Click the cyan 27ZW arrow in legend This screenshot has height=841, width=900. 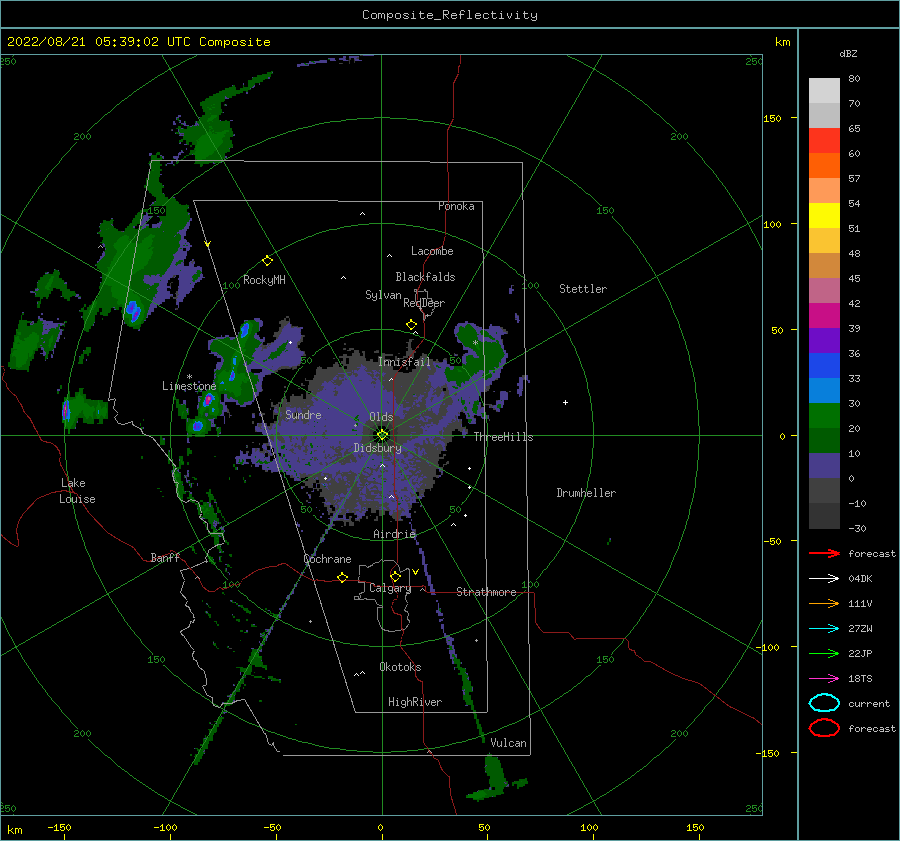tap(824, 629)
